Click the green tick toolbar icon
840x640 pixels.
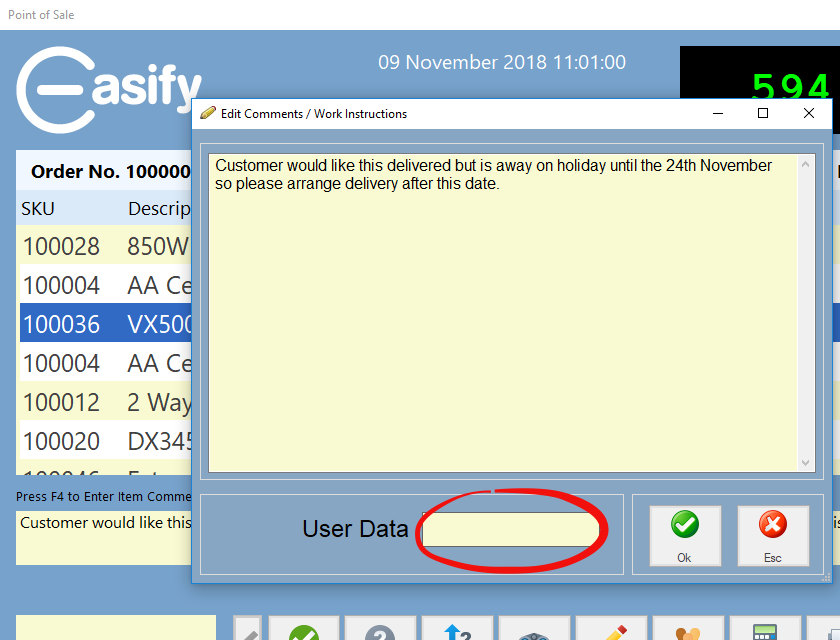pyautogui.click(x=303, y=630)
